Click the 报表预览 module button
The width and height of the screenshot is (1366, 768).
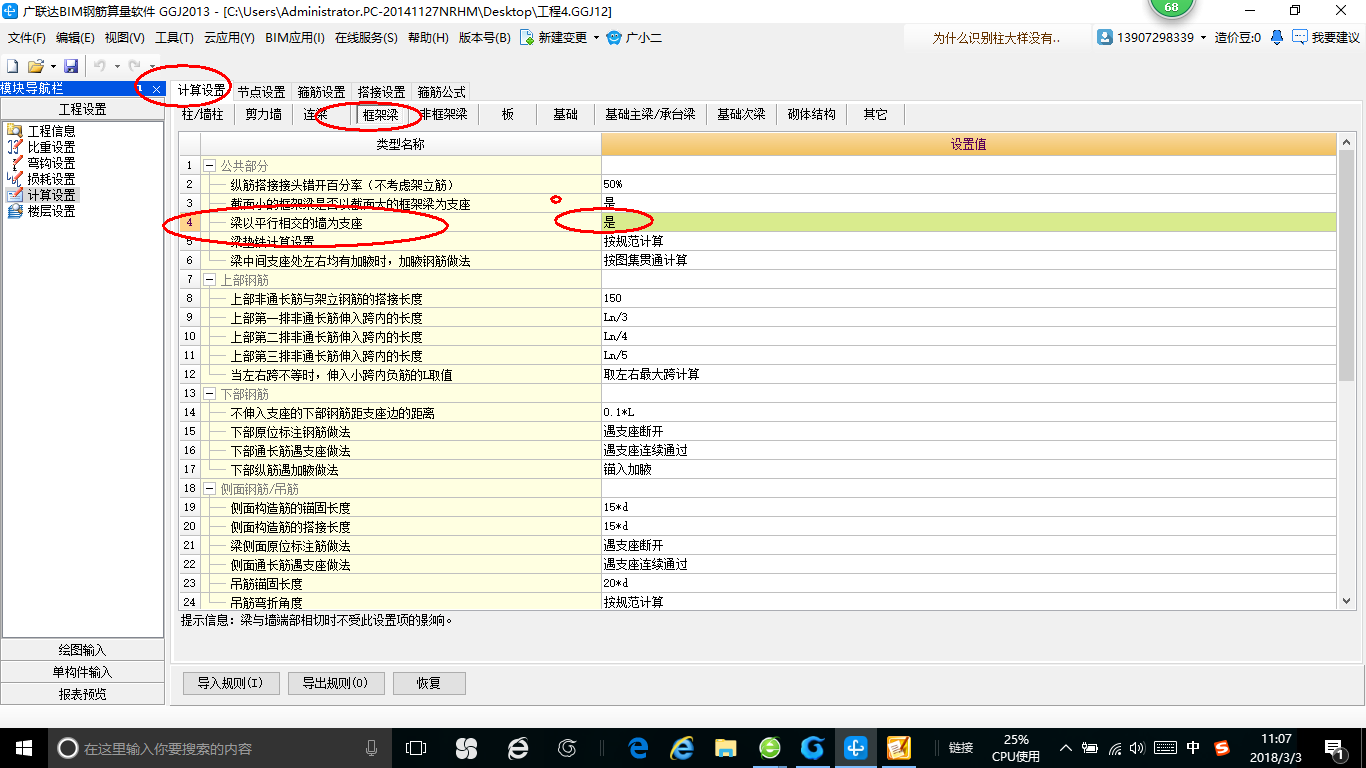pyautogui.click(x=82, y=694)
